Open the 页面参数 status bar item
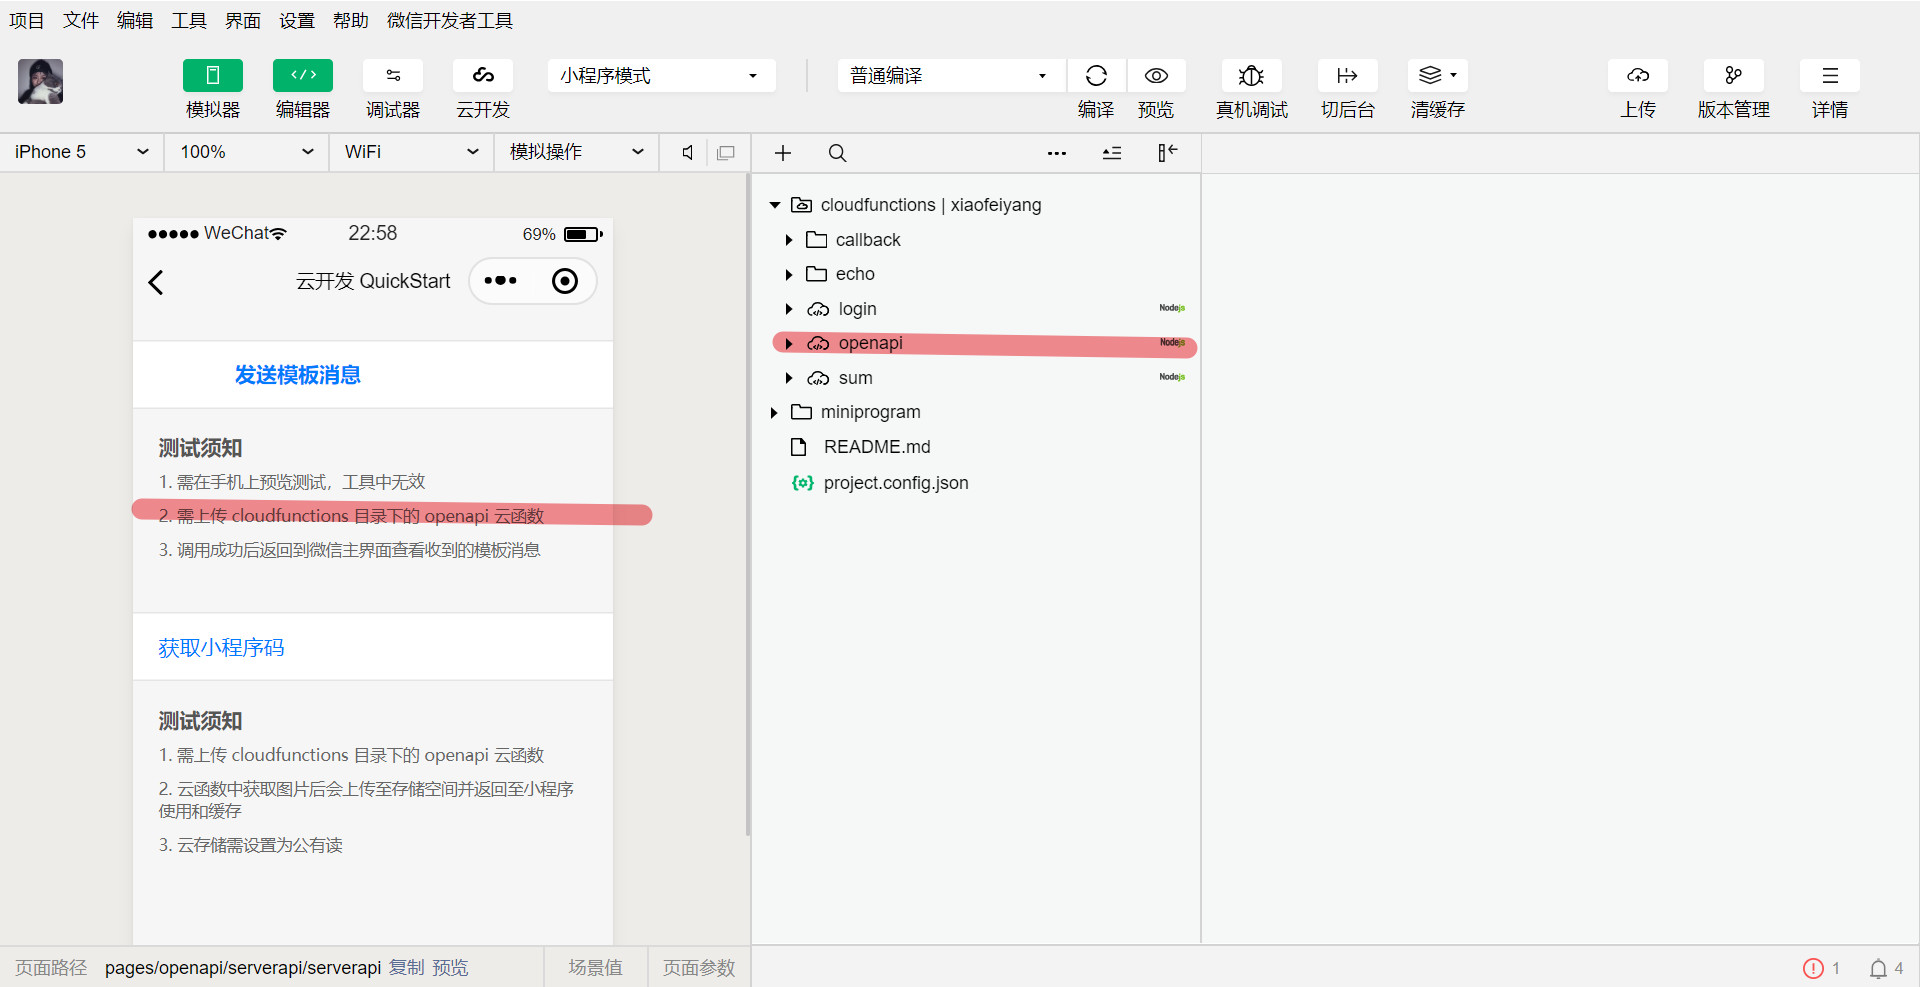 click(x=699, y=968)
